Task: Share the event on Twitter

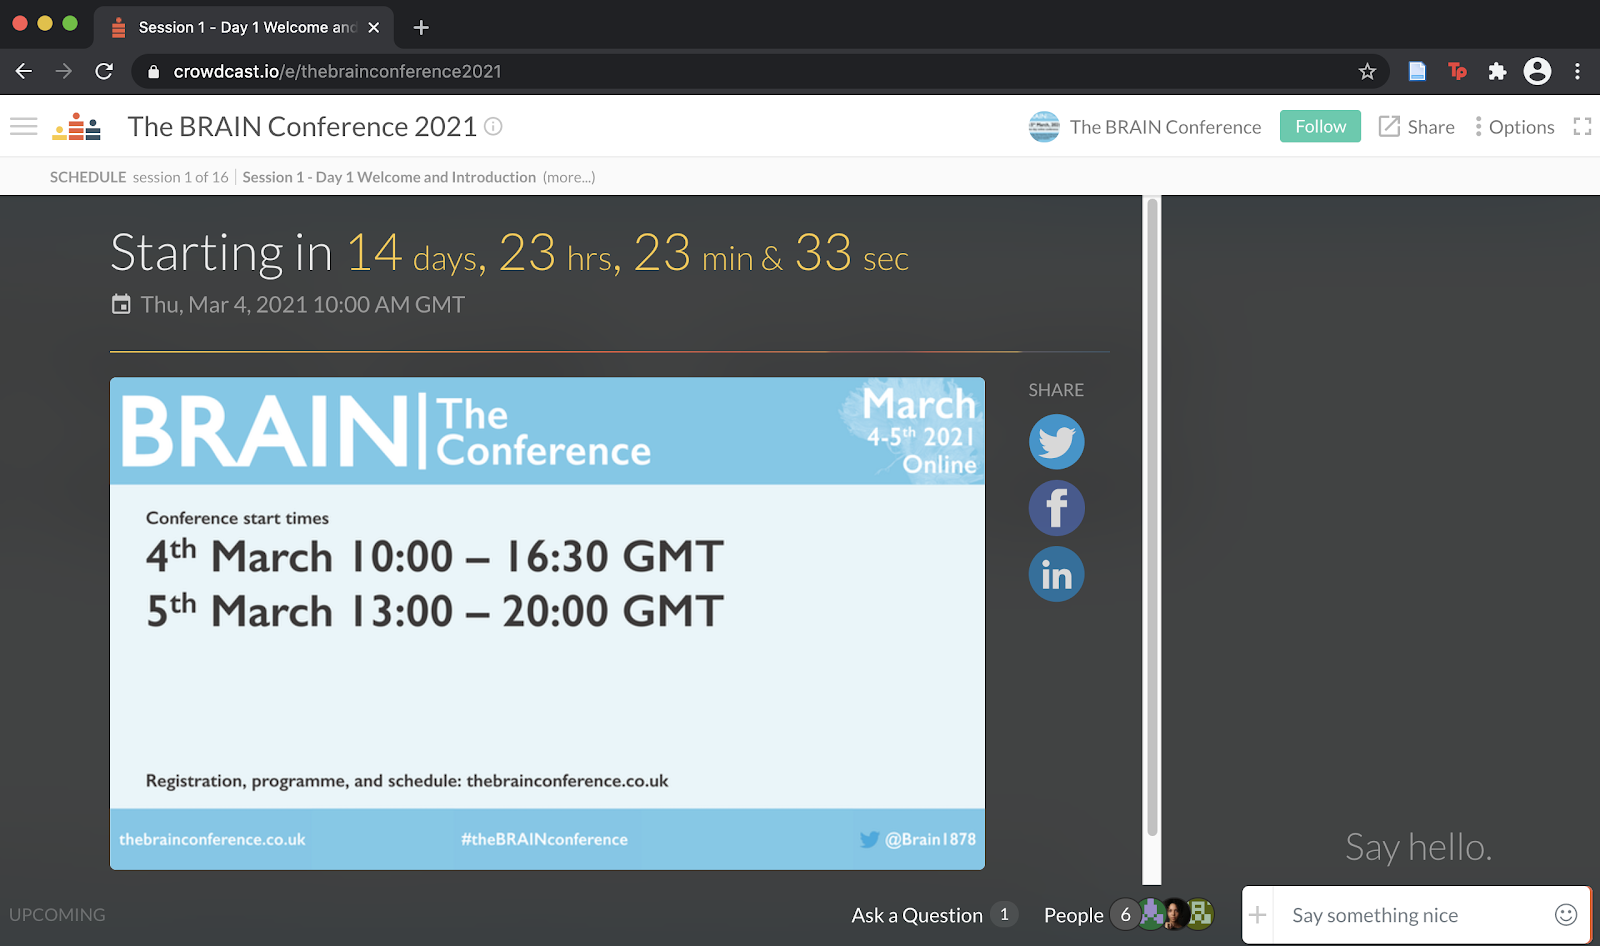Action: 1056,442
